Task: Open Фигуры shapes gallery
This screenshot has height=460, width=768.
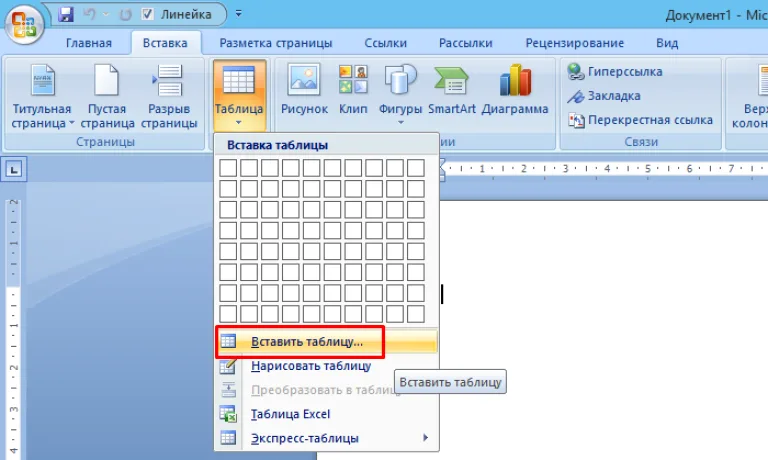Action: [x=400, y=96]
